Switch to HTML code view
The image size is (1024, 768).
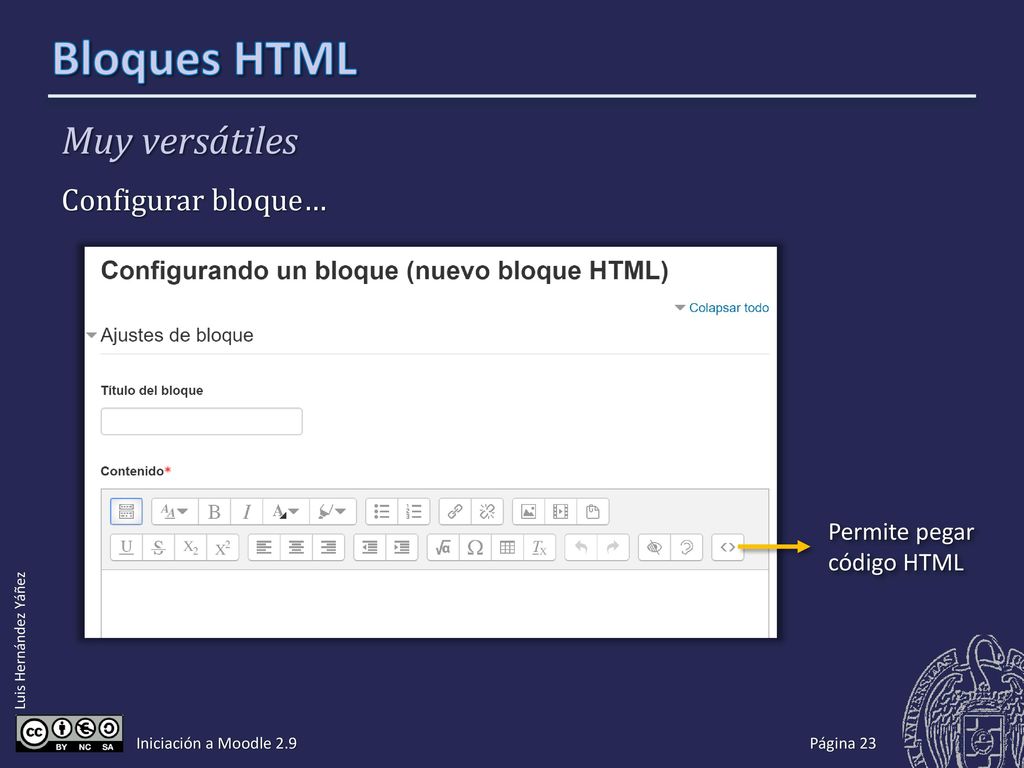click(728, 547)
